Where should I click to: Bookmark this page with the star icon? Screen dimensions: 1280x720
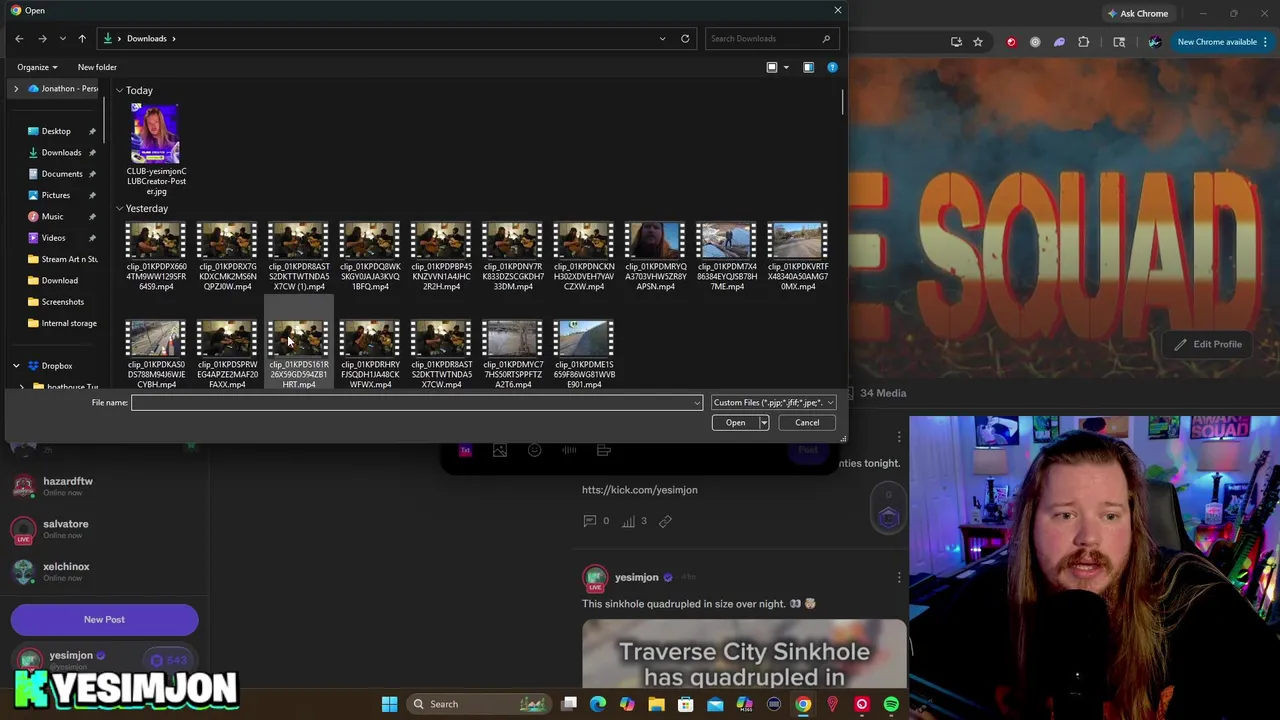coord(978,42)
